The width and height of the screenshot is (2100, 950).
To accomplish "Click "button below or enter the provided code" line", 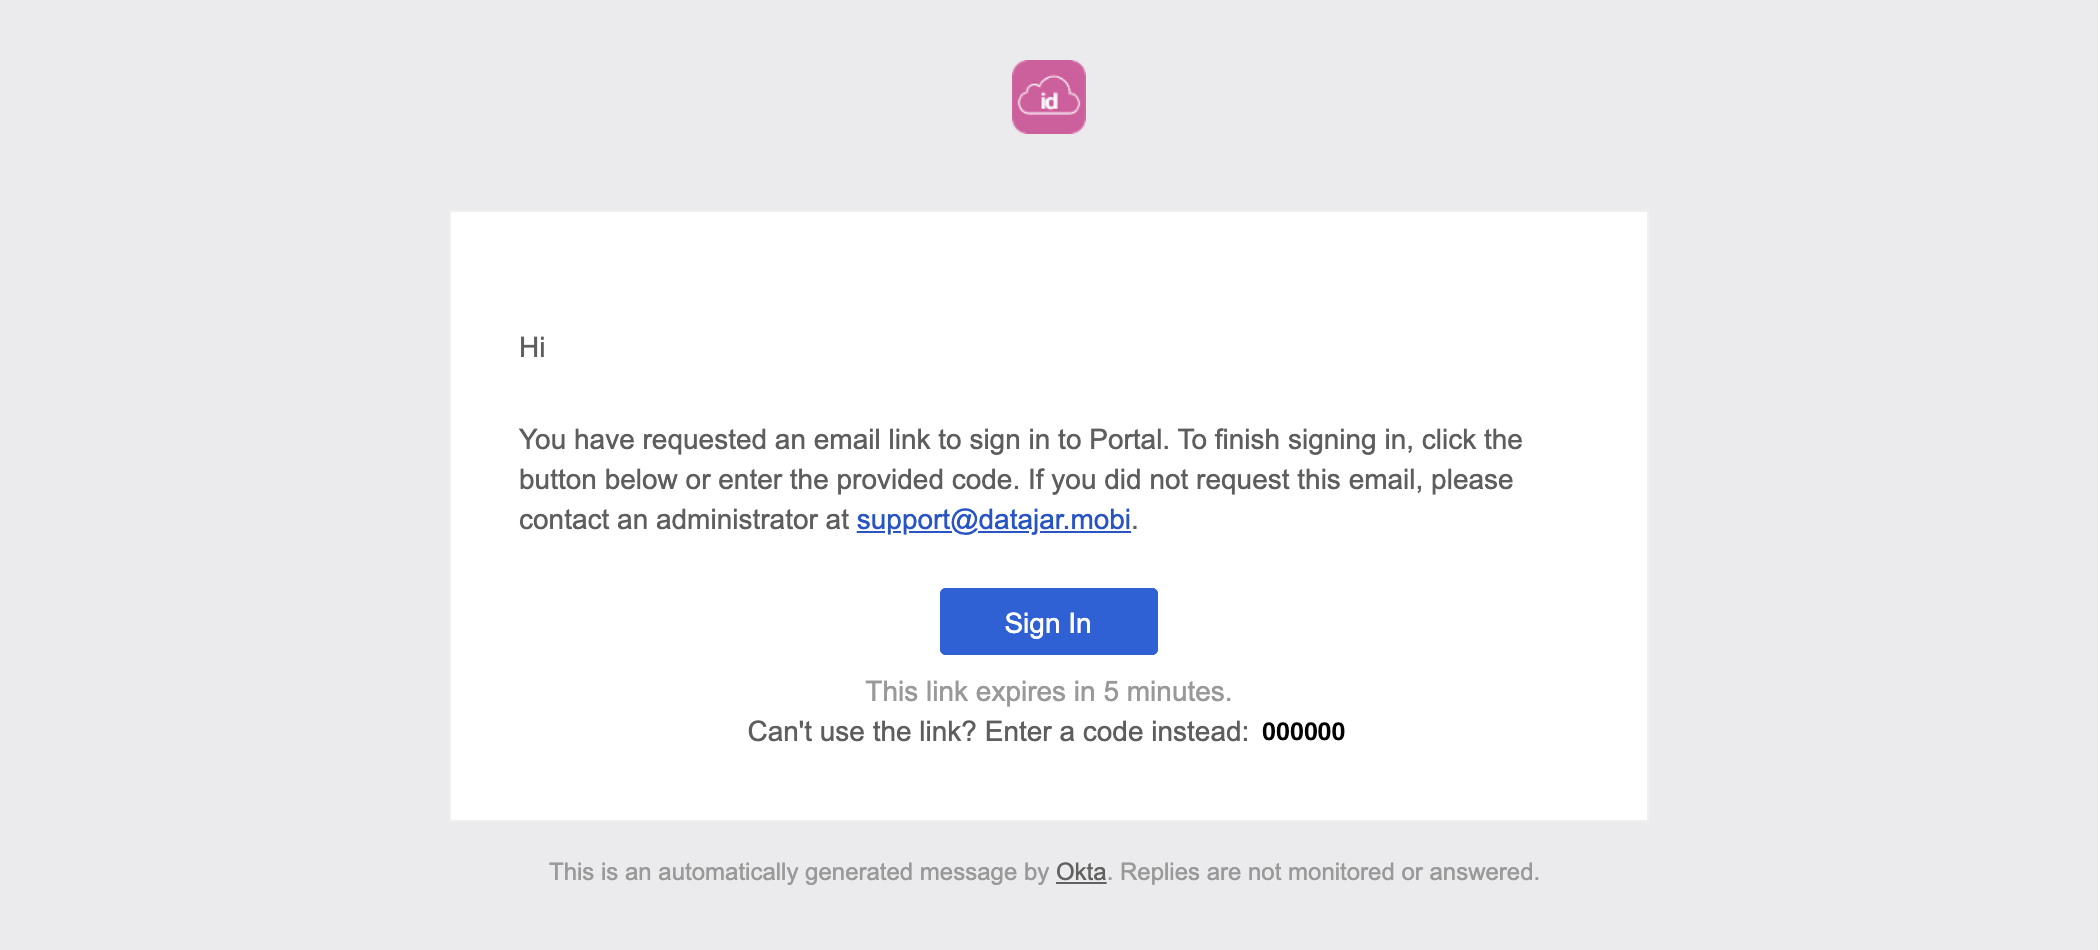I will pos(768,480).
